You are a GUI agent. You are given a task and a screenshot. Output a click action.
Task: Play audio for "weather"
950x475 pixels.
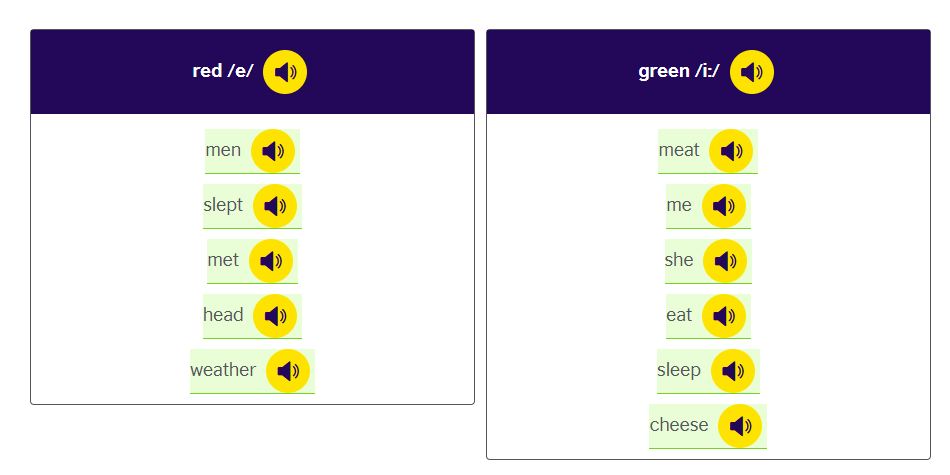[288, 371]
